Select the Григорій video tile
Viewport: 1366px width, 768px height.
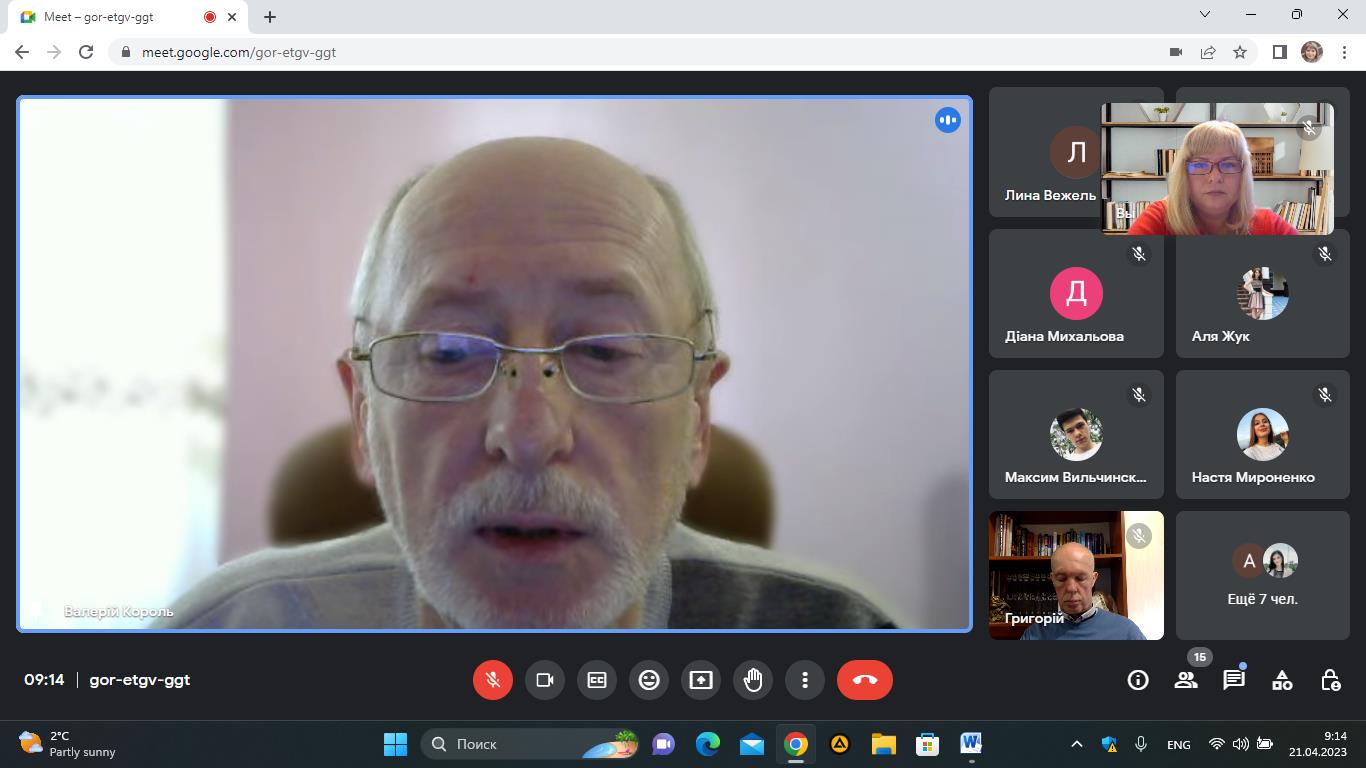[x=1076, y=575]
